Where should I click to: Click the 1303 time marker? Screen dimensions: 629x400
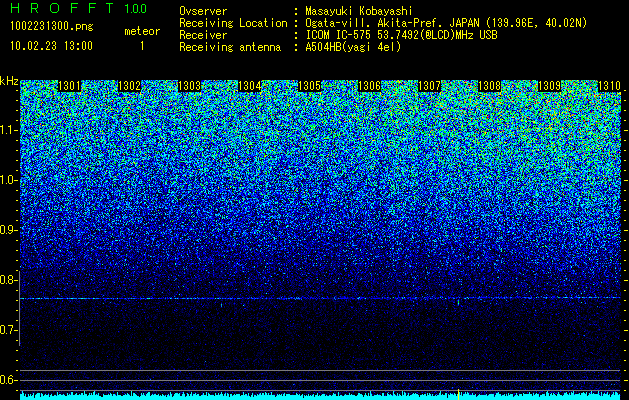pos(189,86)
